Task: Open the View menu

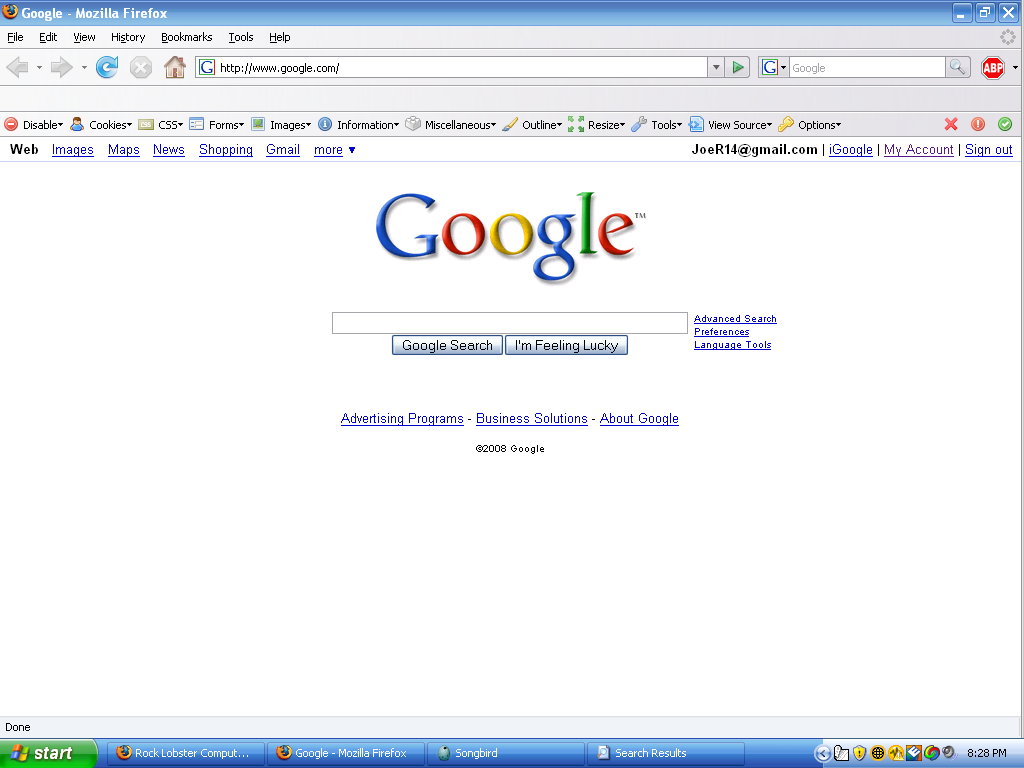Action: (84, 37)
